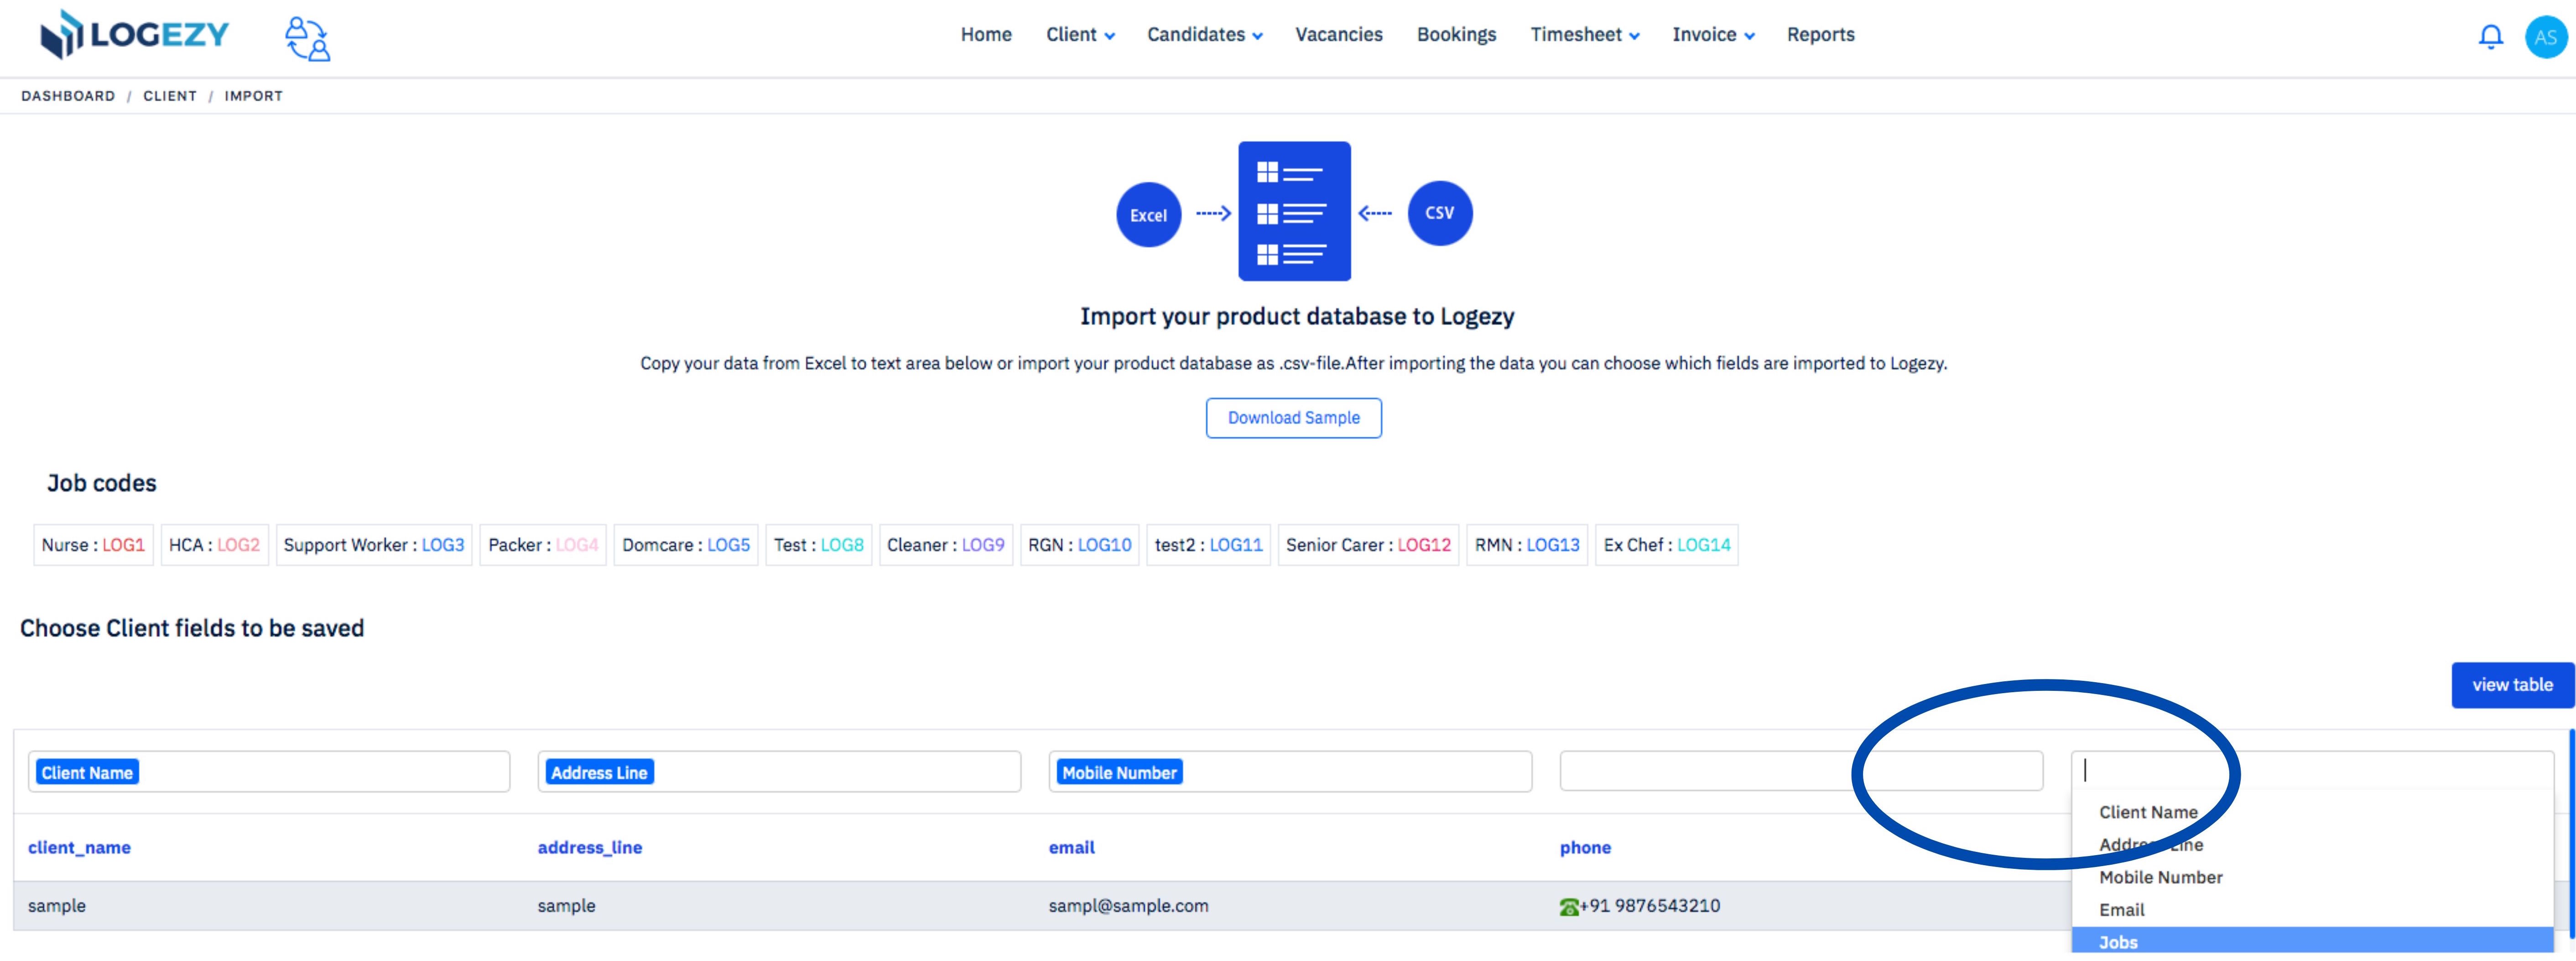
Task: Open the empty field selector above phone
Action: coord(1801,771)
